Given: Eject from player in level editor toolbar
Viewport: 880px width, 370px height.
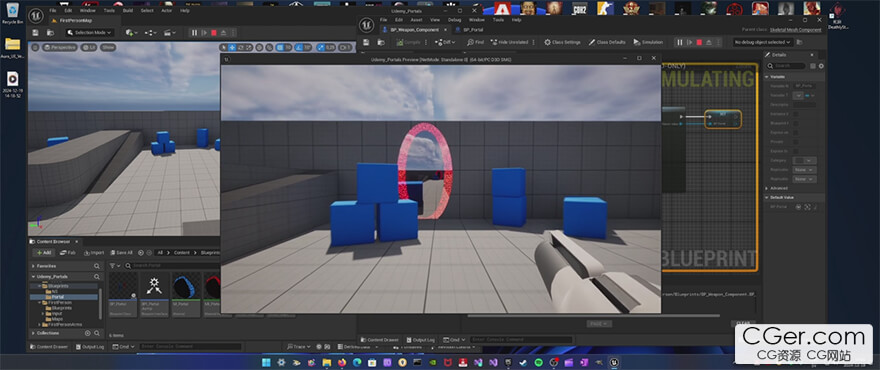Looking at the screenshot, I should tap(223, 33).
